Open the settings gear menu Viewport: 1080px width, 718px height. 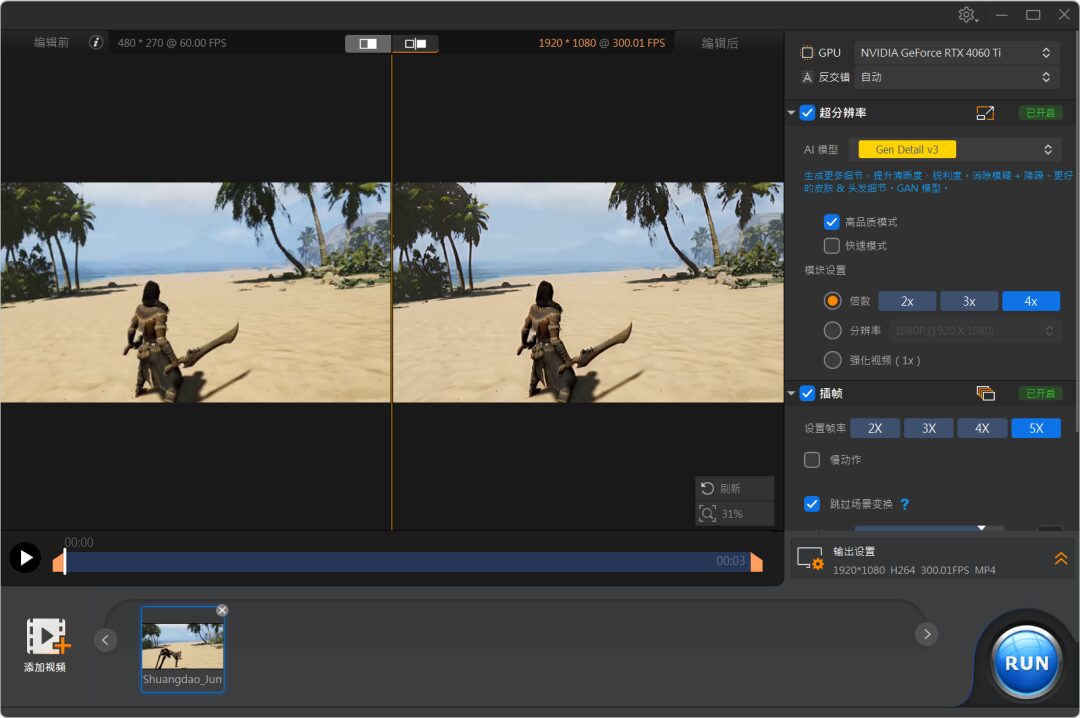(x=968, y=14)
